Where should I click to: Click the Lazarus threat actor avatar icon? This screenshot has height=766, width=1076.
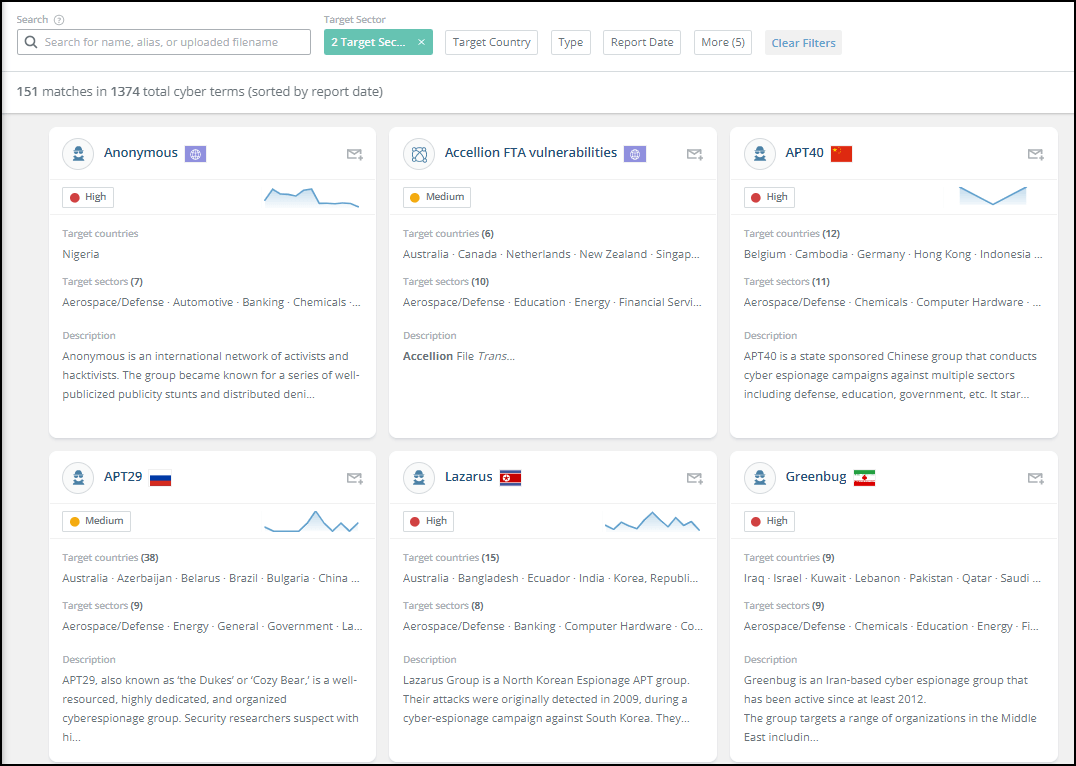(x=419, y=478)
